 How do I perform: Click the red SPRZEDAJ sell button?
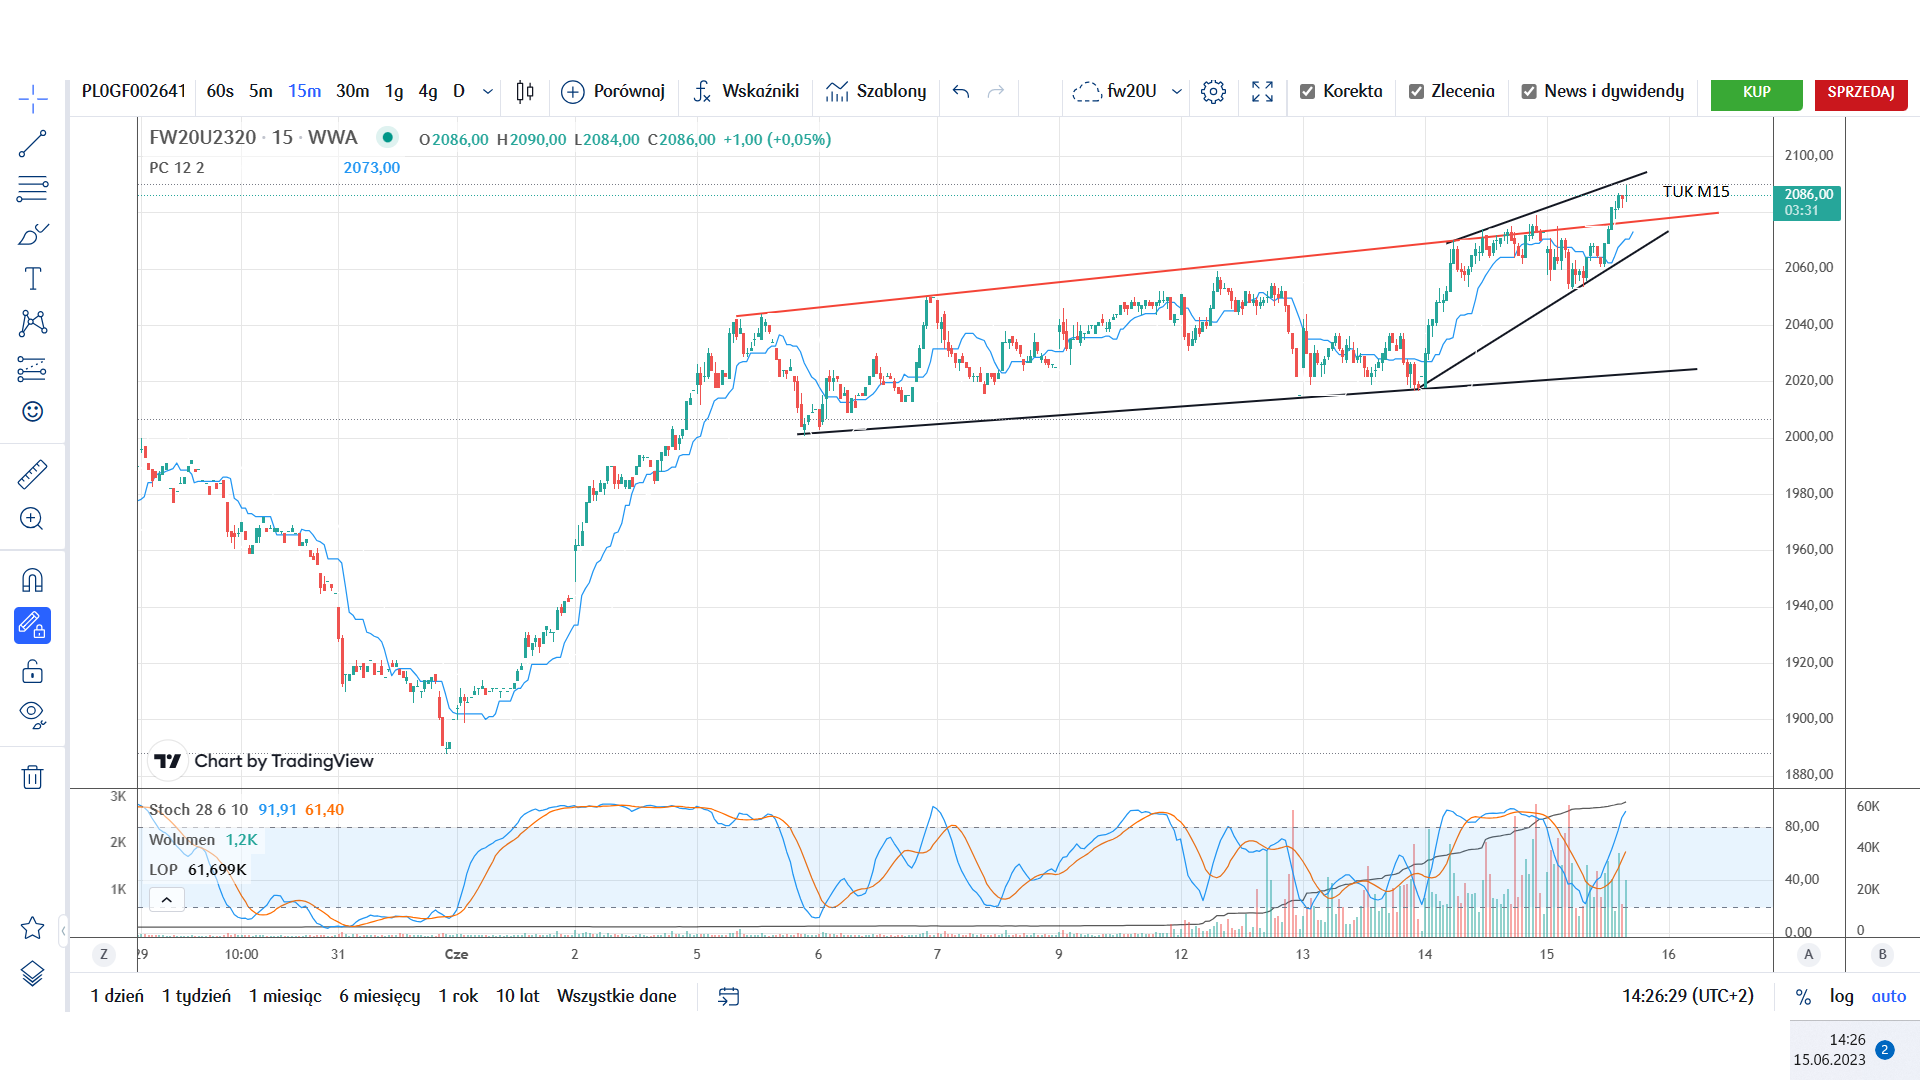1861,92
